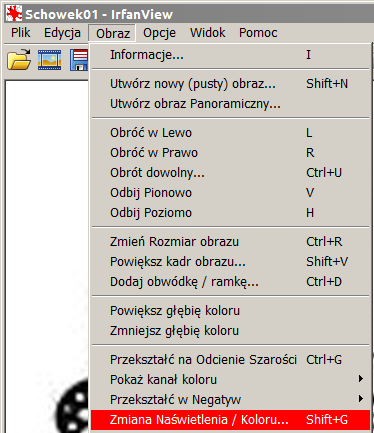Click highlighted Zmiana Naświetlenia / Koloru...
Image resolution: width=374 pixels, height=433 pixels.
click(231, 420)
